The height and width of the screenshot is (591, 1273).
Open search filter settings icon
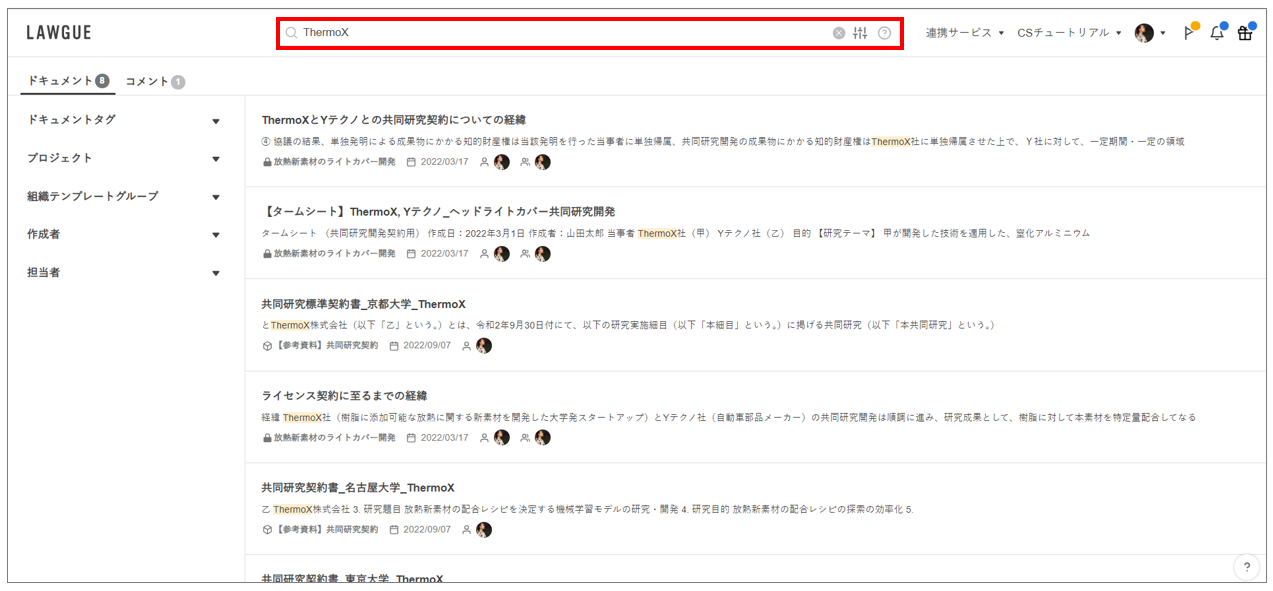[x=860, y=33]
